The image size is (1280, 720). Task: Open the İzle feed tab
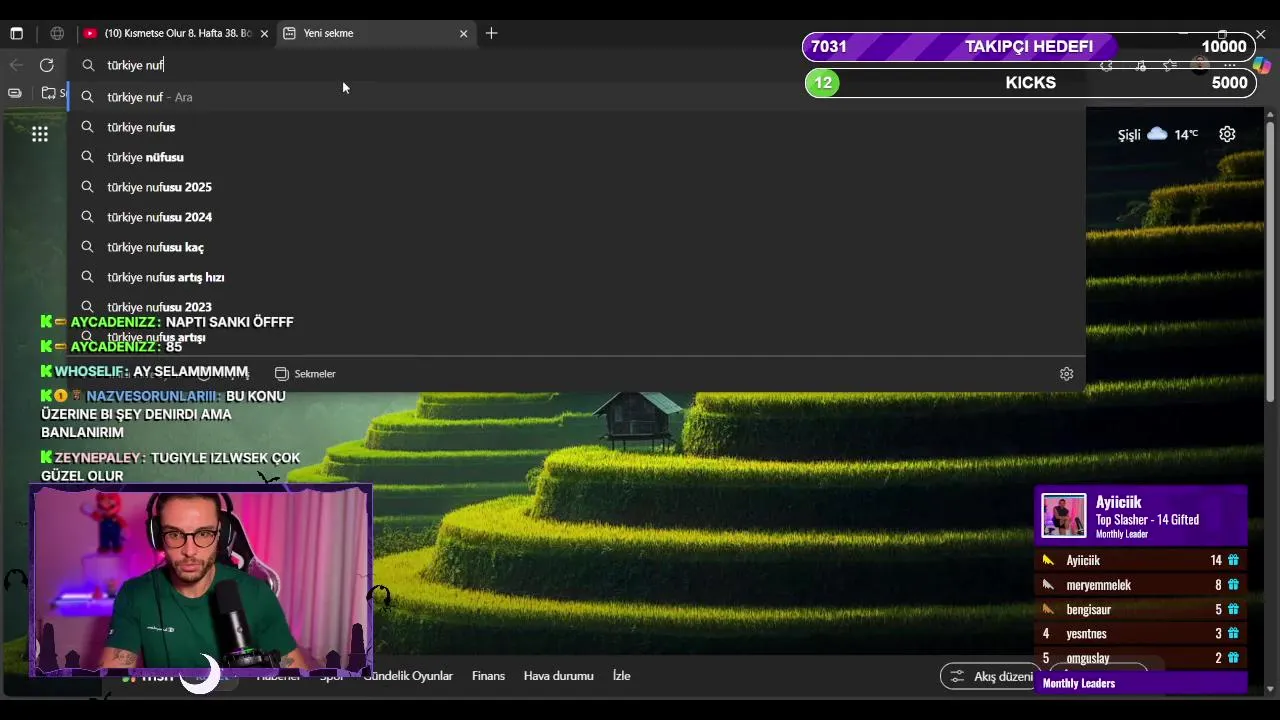tap(621, 676)
